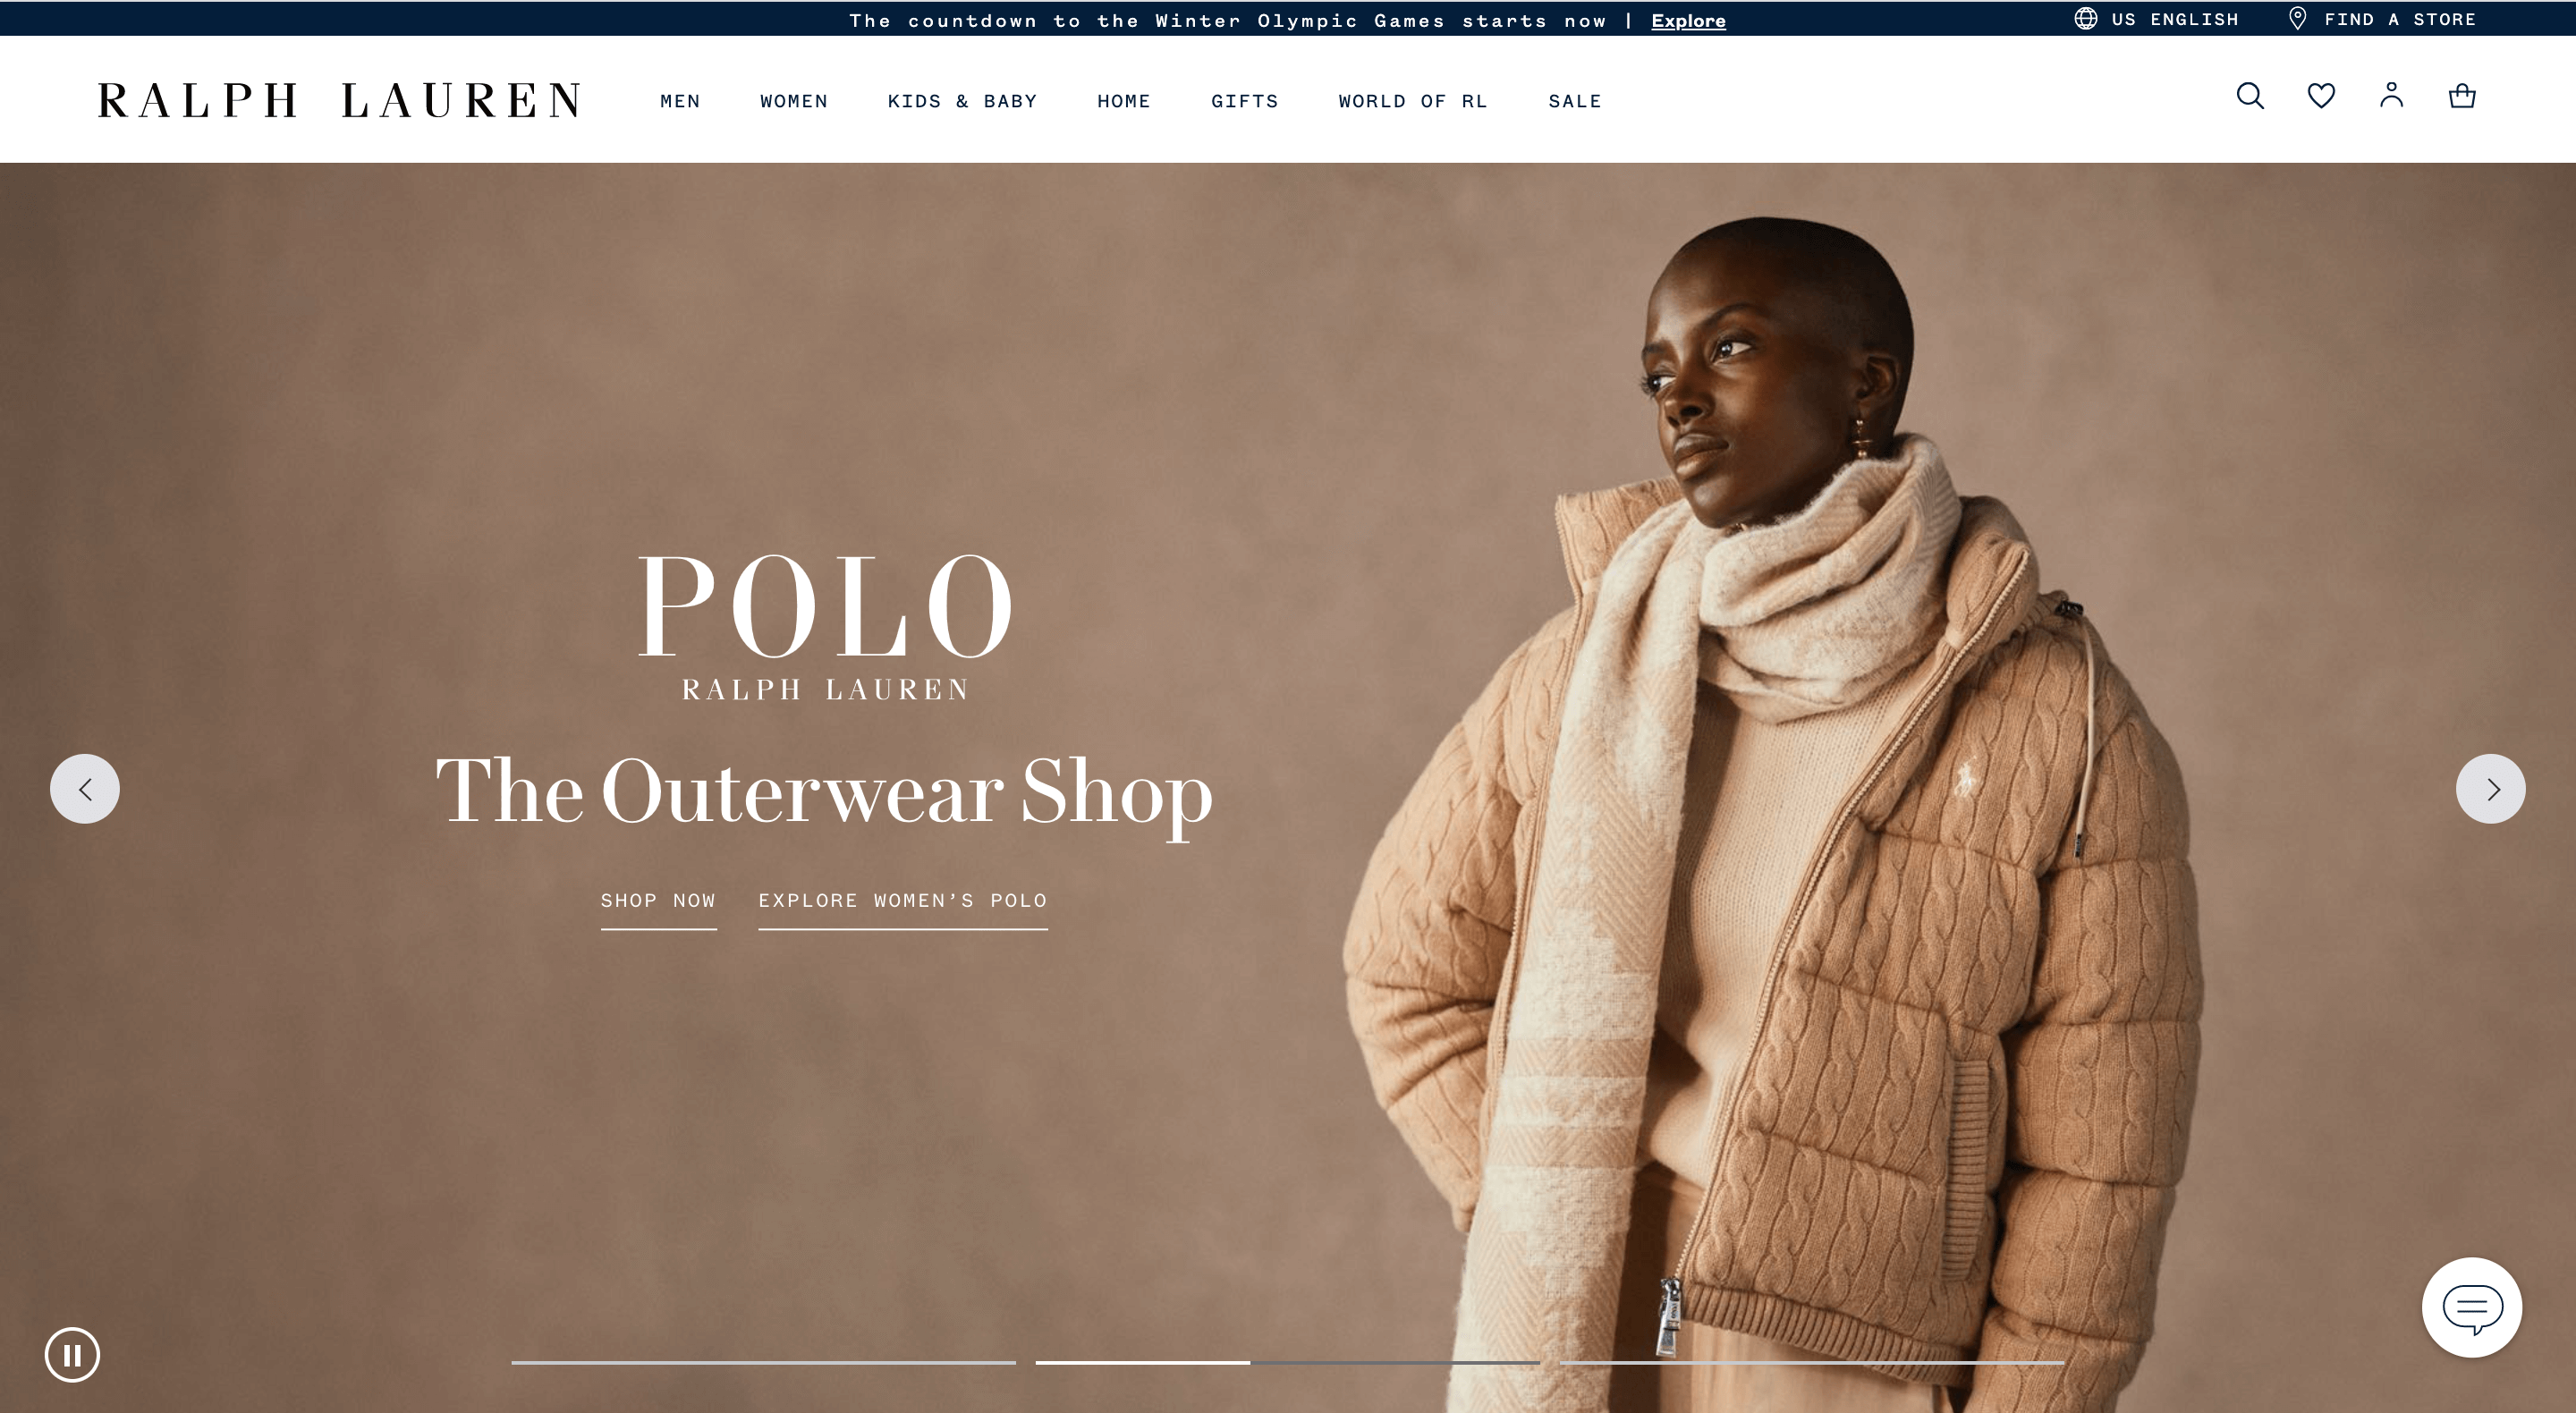Open the account profile icon
The height and width of the screenshot is (1413, 2576).
2391,95
